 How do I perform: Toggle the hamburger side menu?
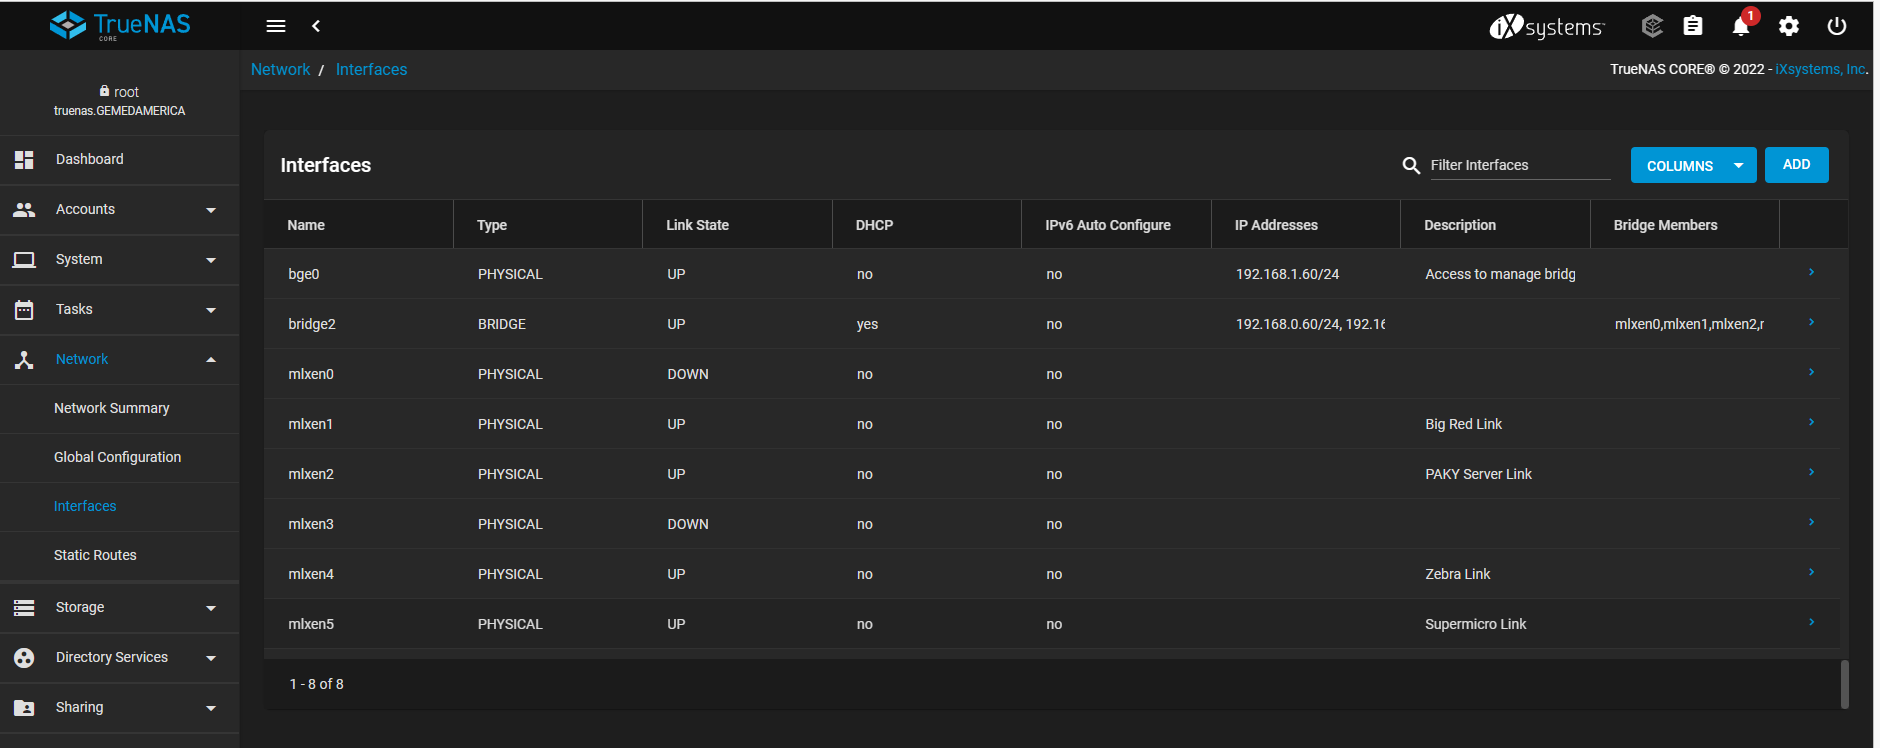pyautogui.click(x=276, y=26)
